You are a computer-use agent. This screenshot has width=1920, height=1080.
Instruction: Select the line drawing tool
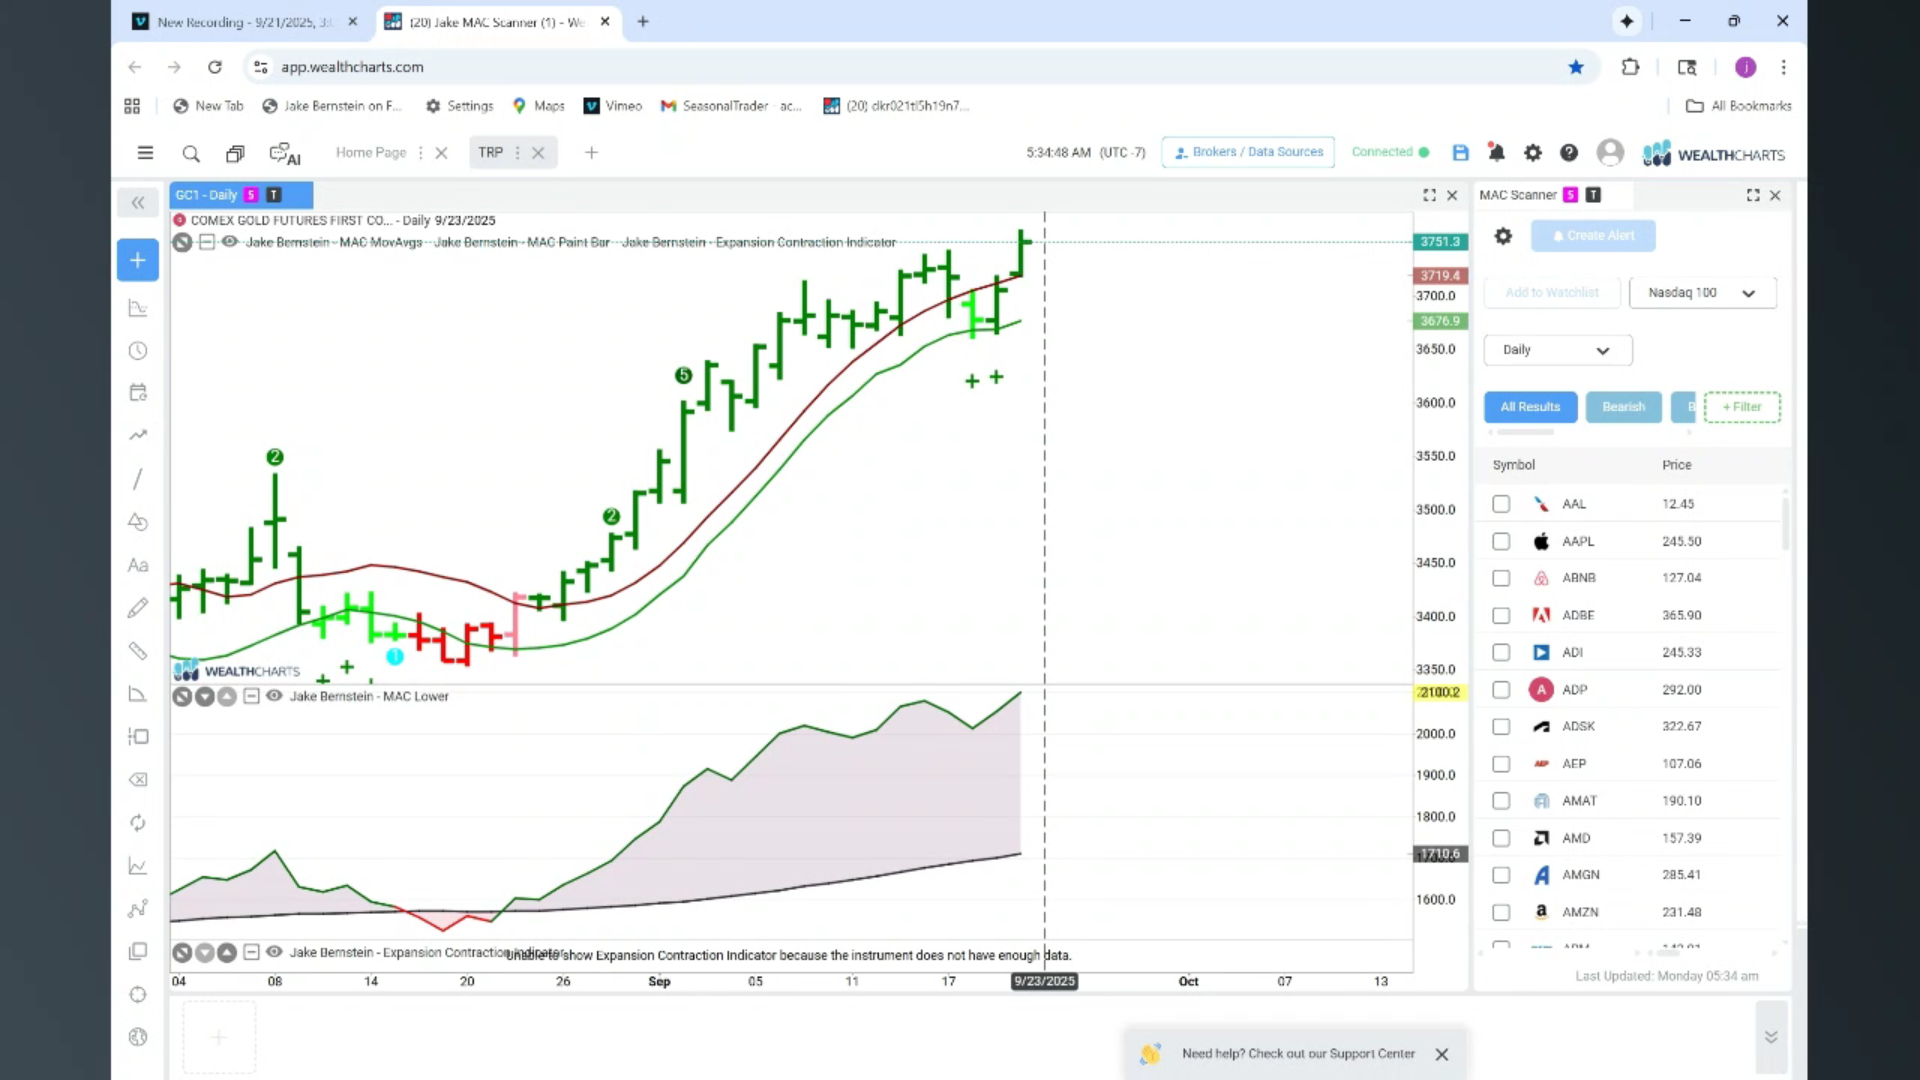(138, 479)
